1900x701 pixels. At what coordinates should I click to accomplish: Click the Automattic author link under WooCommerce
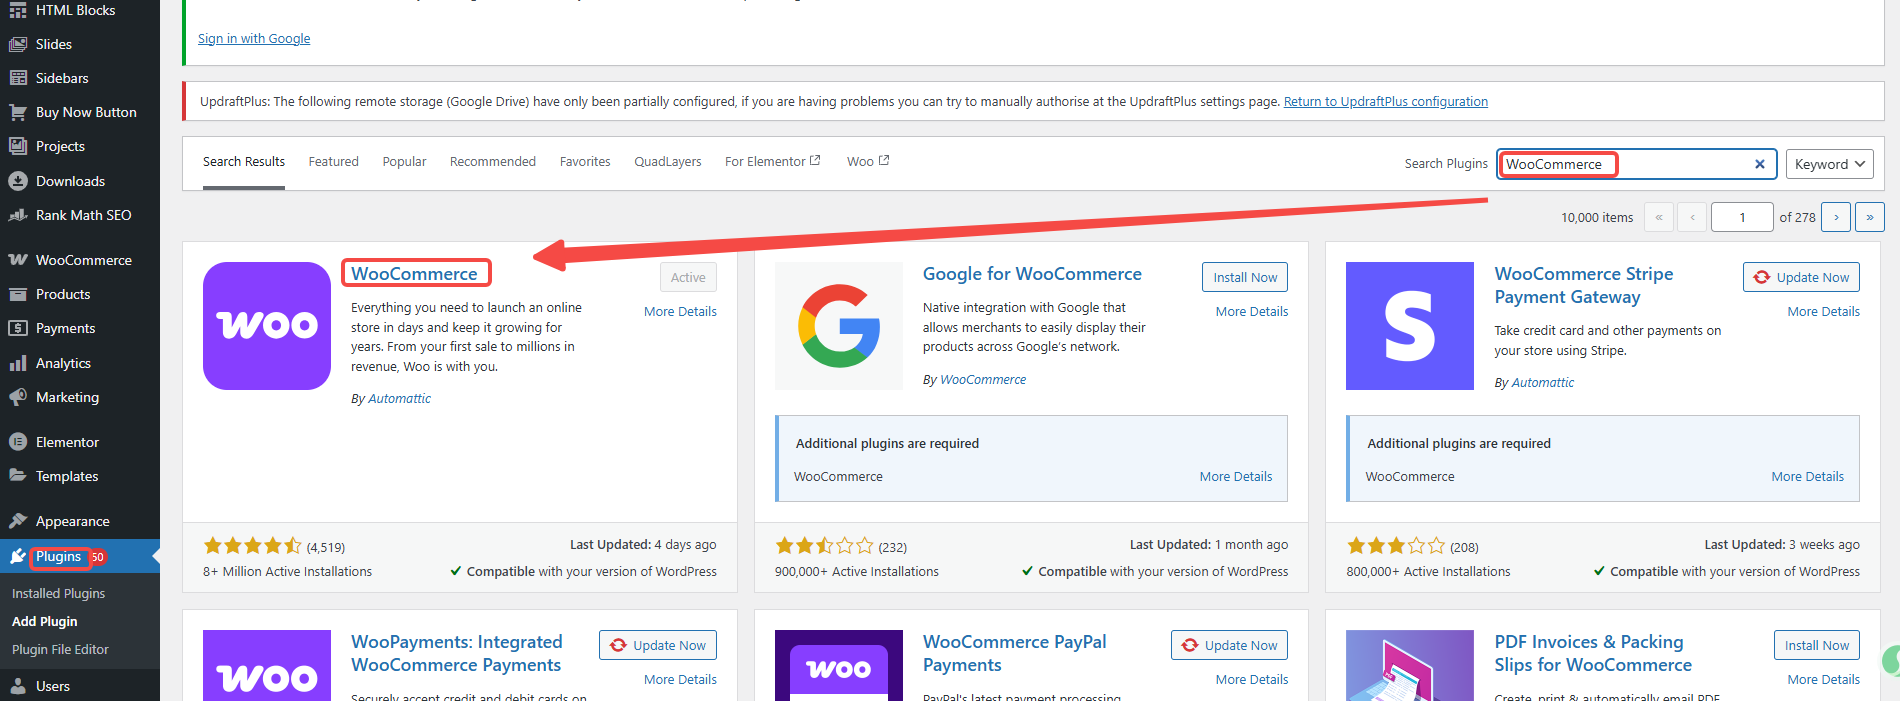coord(399,399)
